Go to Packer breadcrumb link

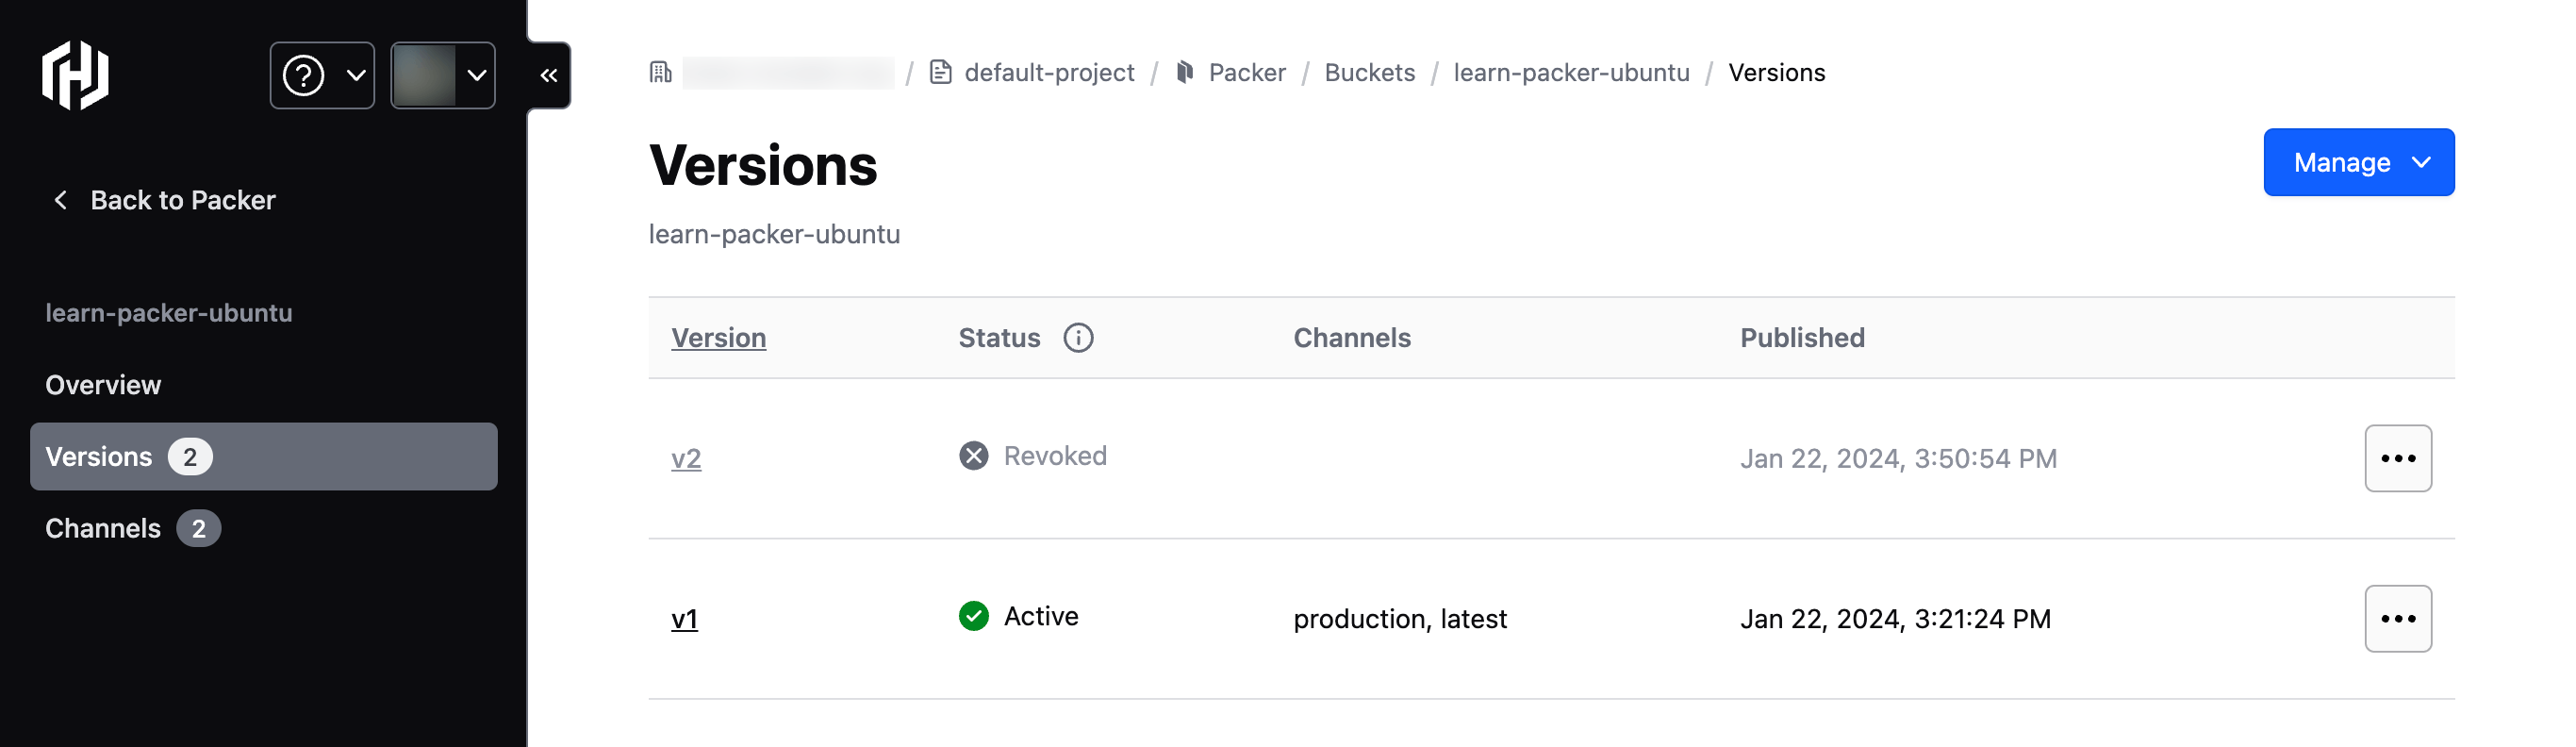coord(1246,72)
